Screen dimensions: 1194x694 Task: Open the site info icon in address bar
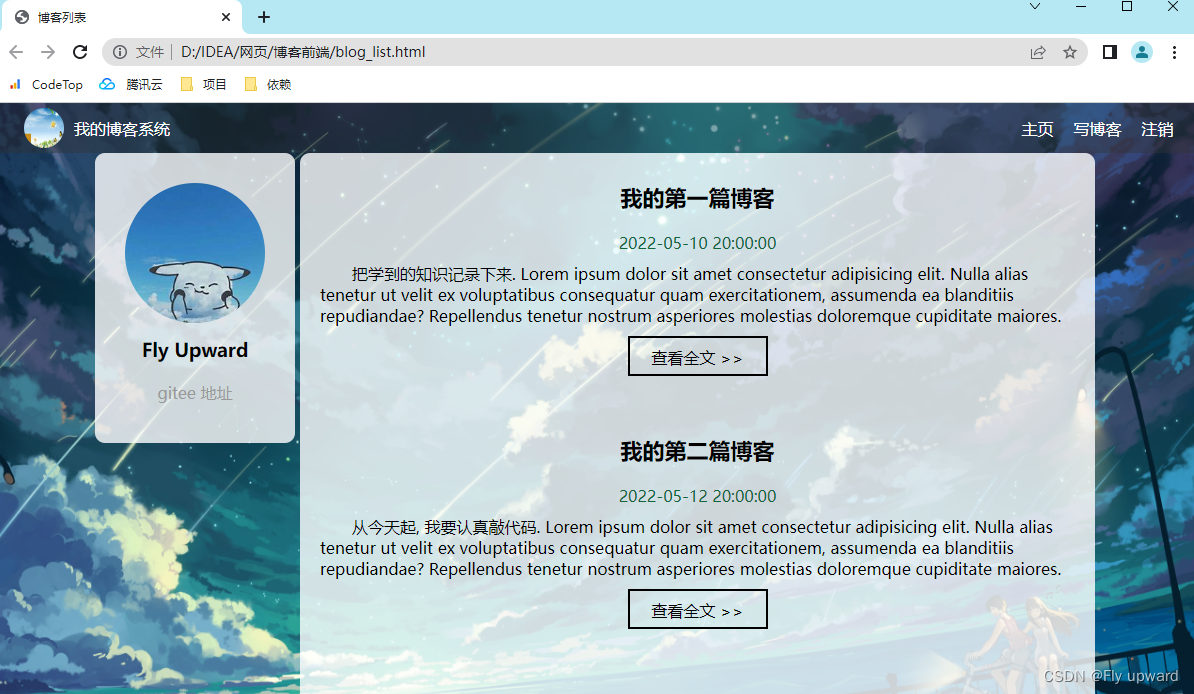coord(120,52)
